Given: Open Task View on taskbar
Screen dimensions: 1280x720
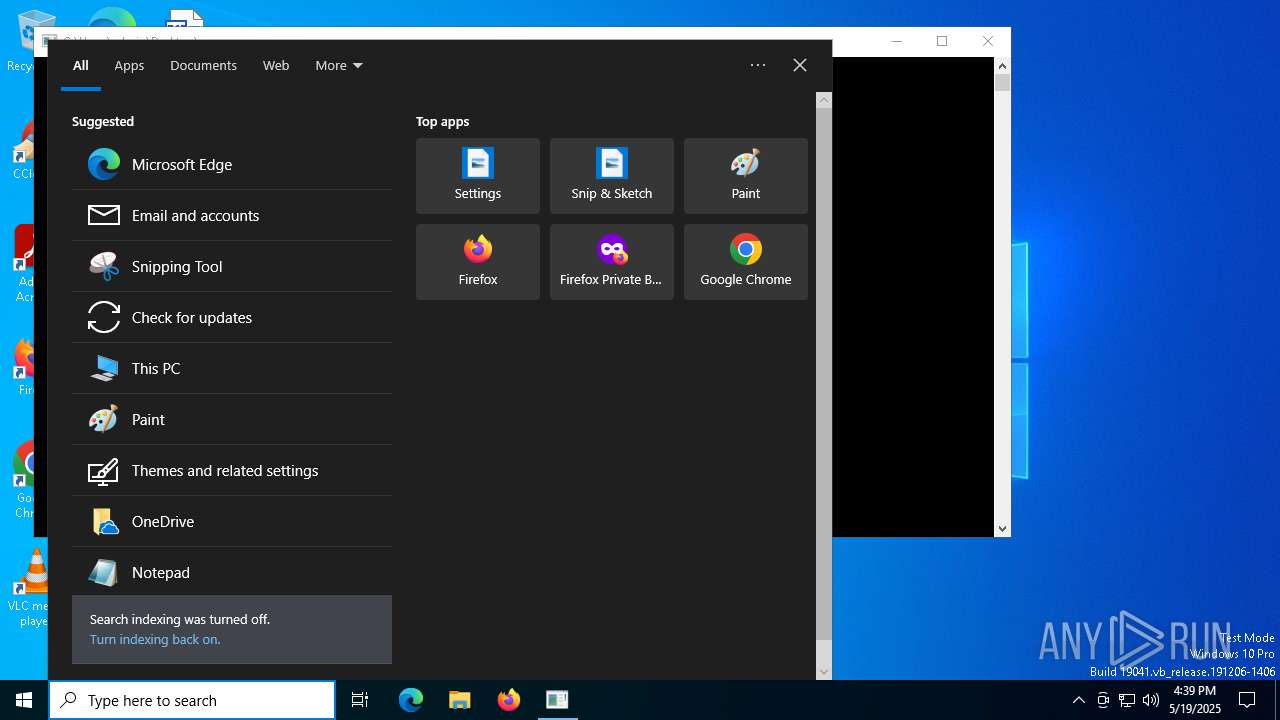Looking at the screenshot, I should 360,700.
